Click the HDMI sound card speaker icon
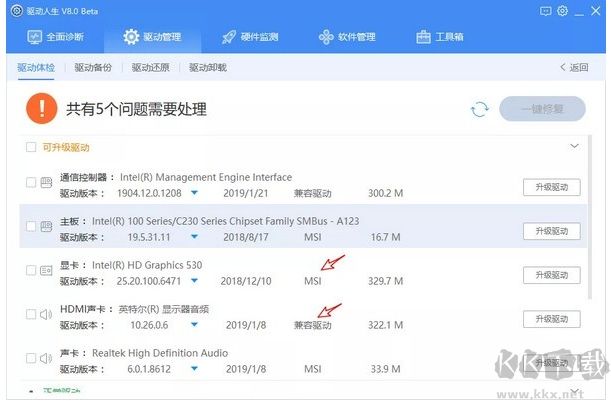The width and height of the screenshot is (611, 401). point(46,317)
